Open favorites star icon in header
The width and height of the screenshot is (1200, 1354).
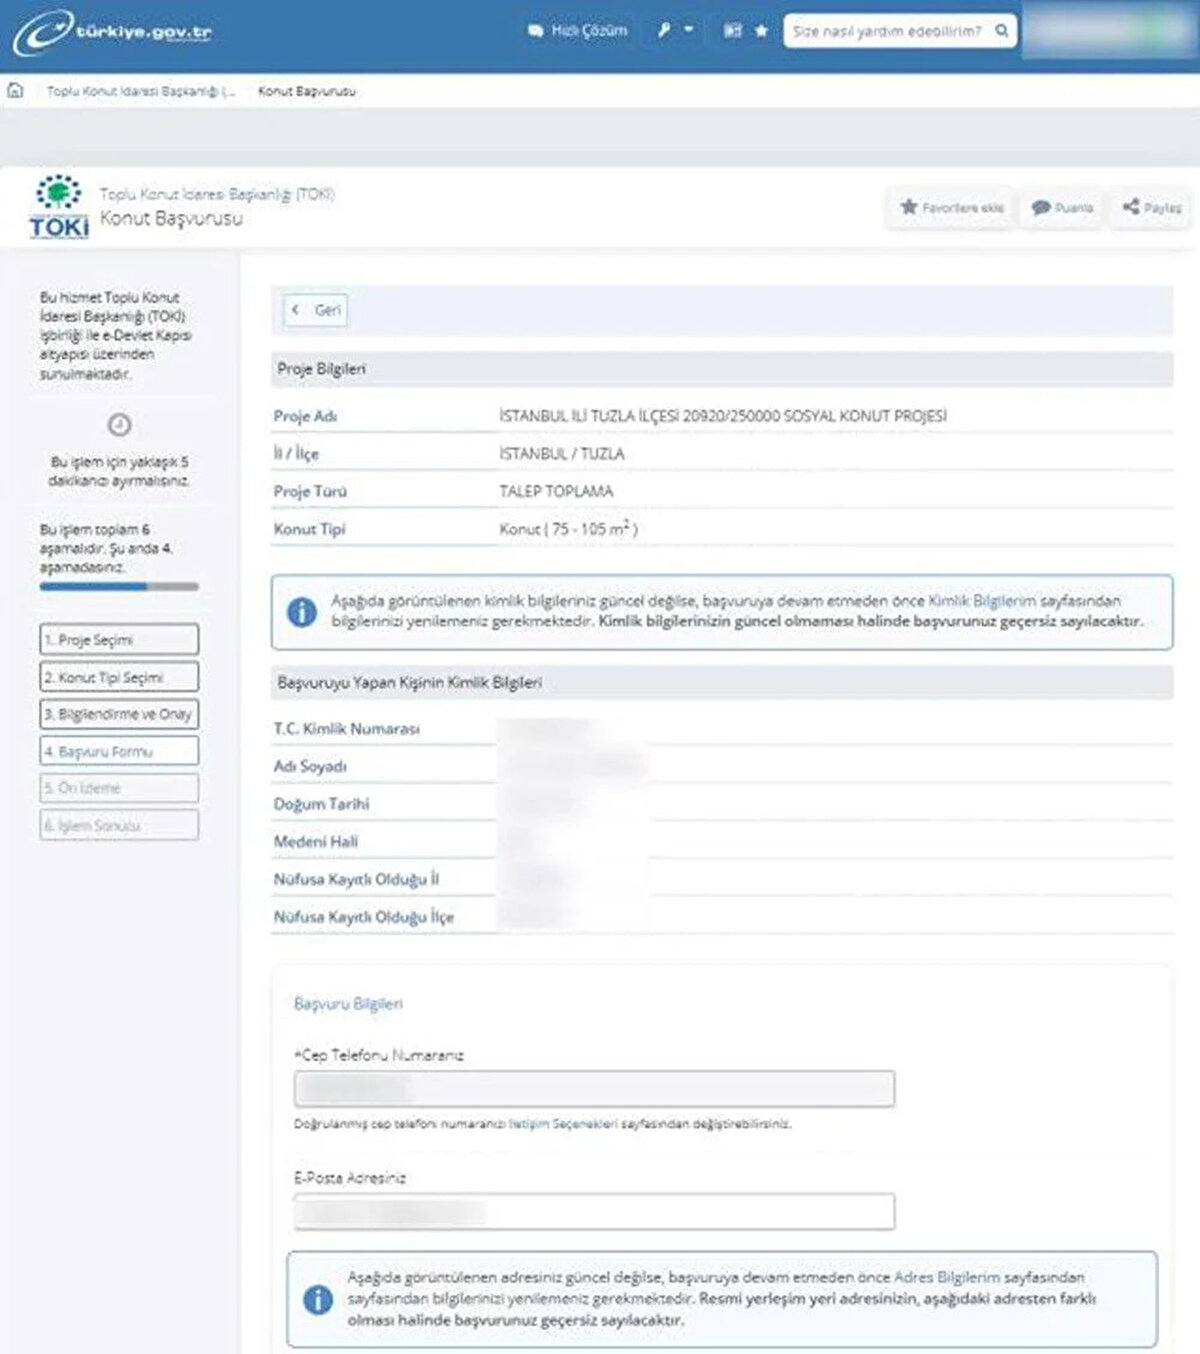click(761, 31)
